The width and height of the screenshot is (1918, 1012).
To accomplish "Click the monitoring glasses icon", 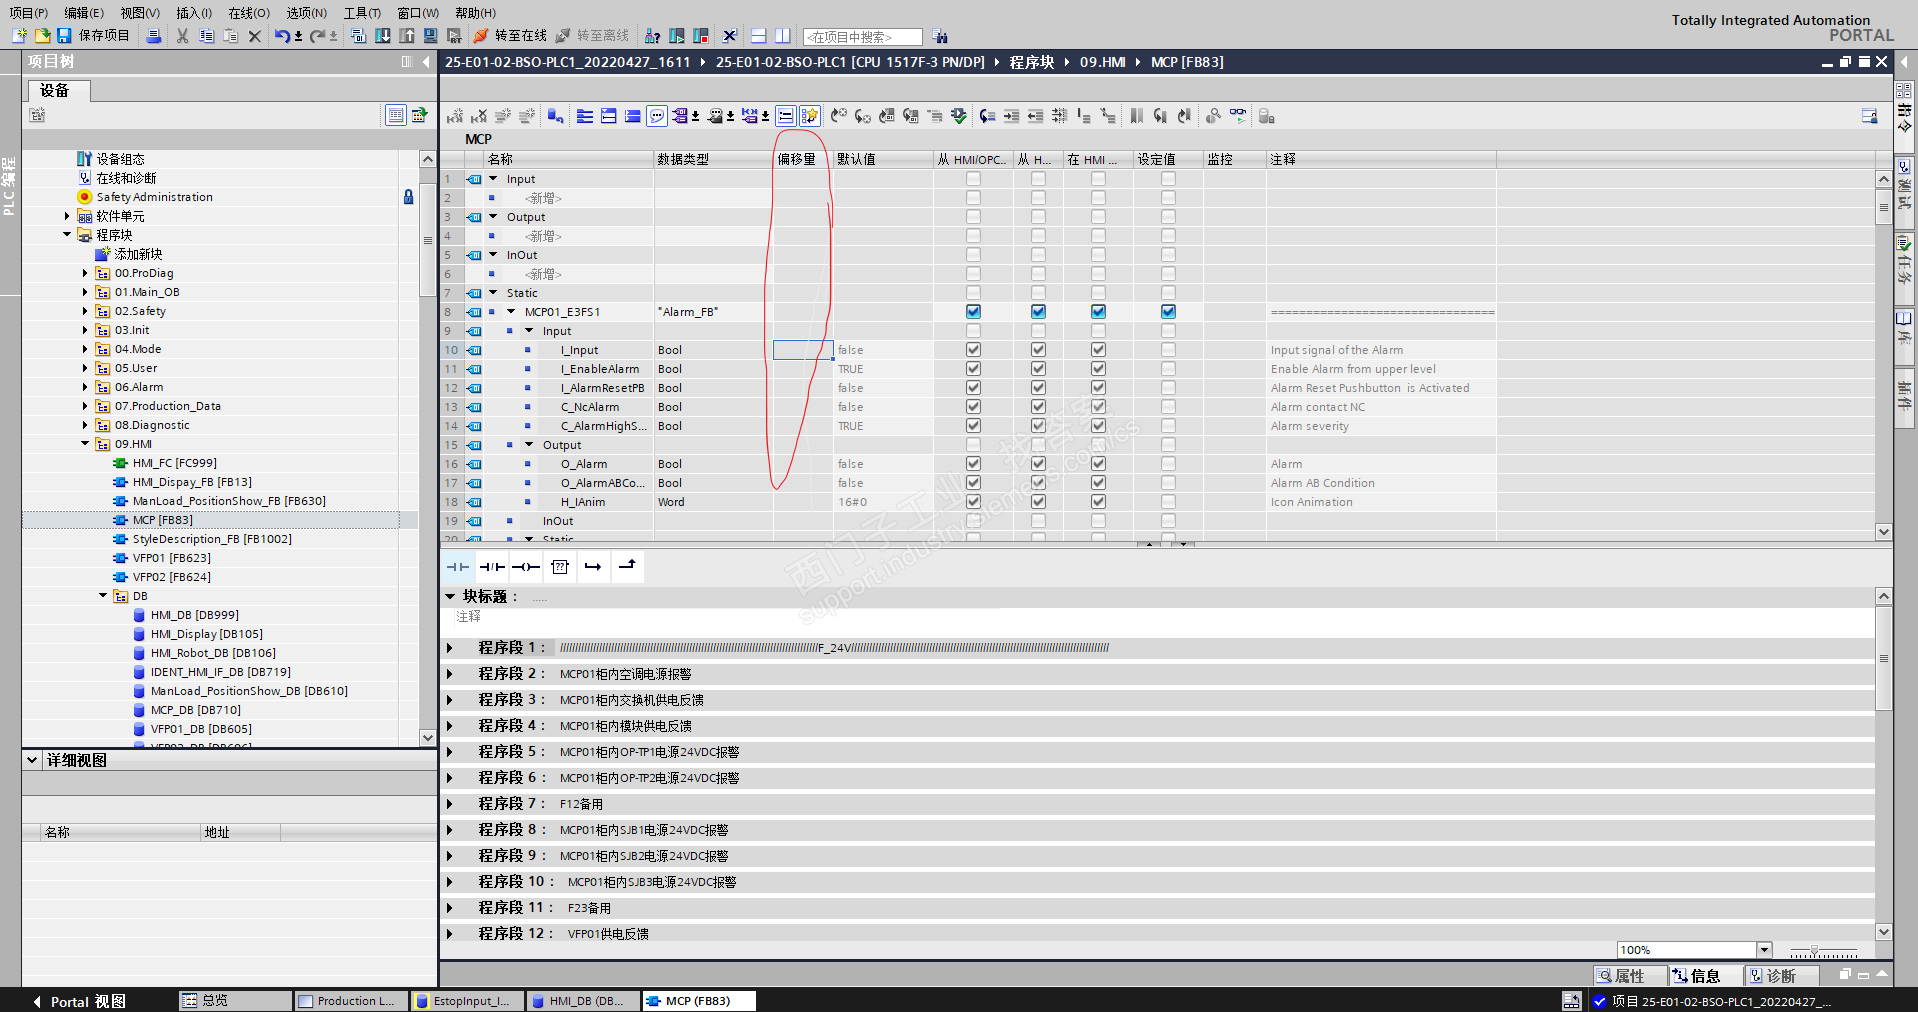I will coord(1238,116).
